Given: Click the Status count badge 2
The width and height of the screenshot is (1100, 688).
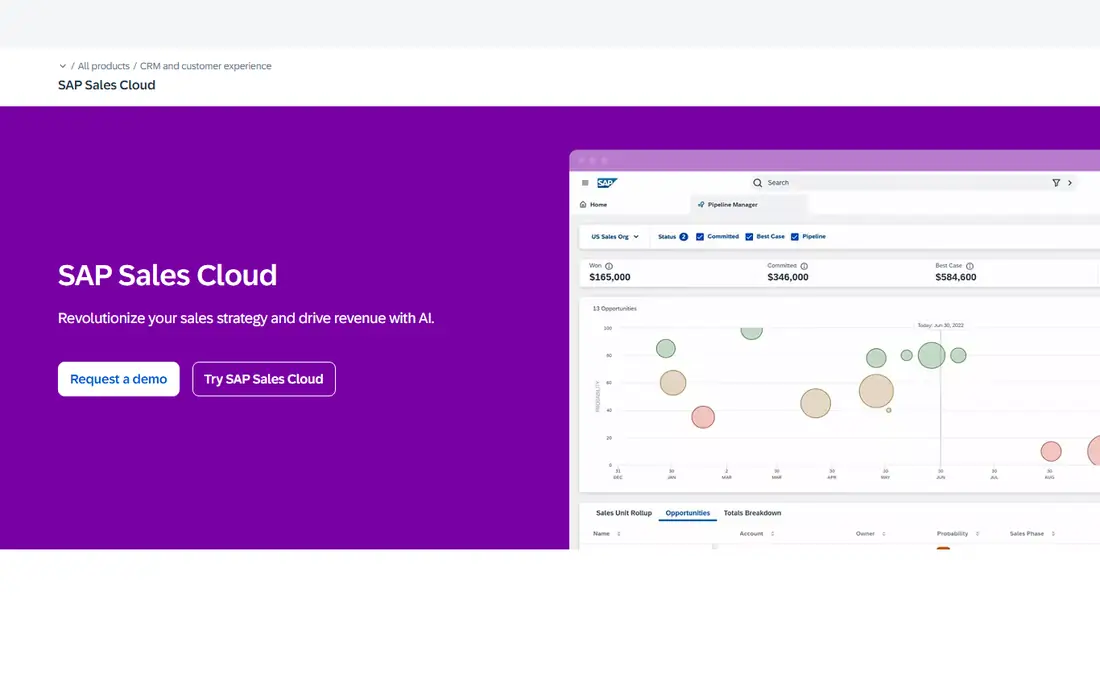Looking at the screenshot, I should pos(683,237).
